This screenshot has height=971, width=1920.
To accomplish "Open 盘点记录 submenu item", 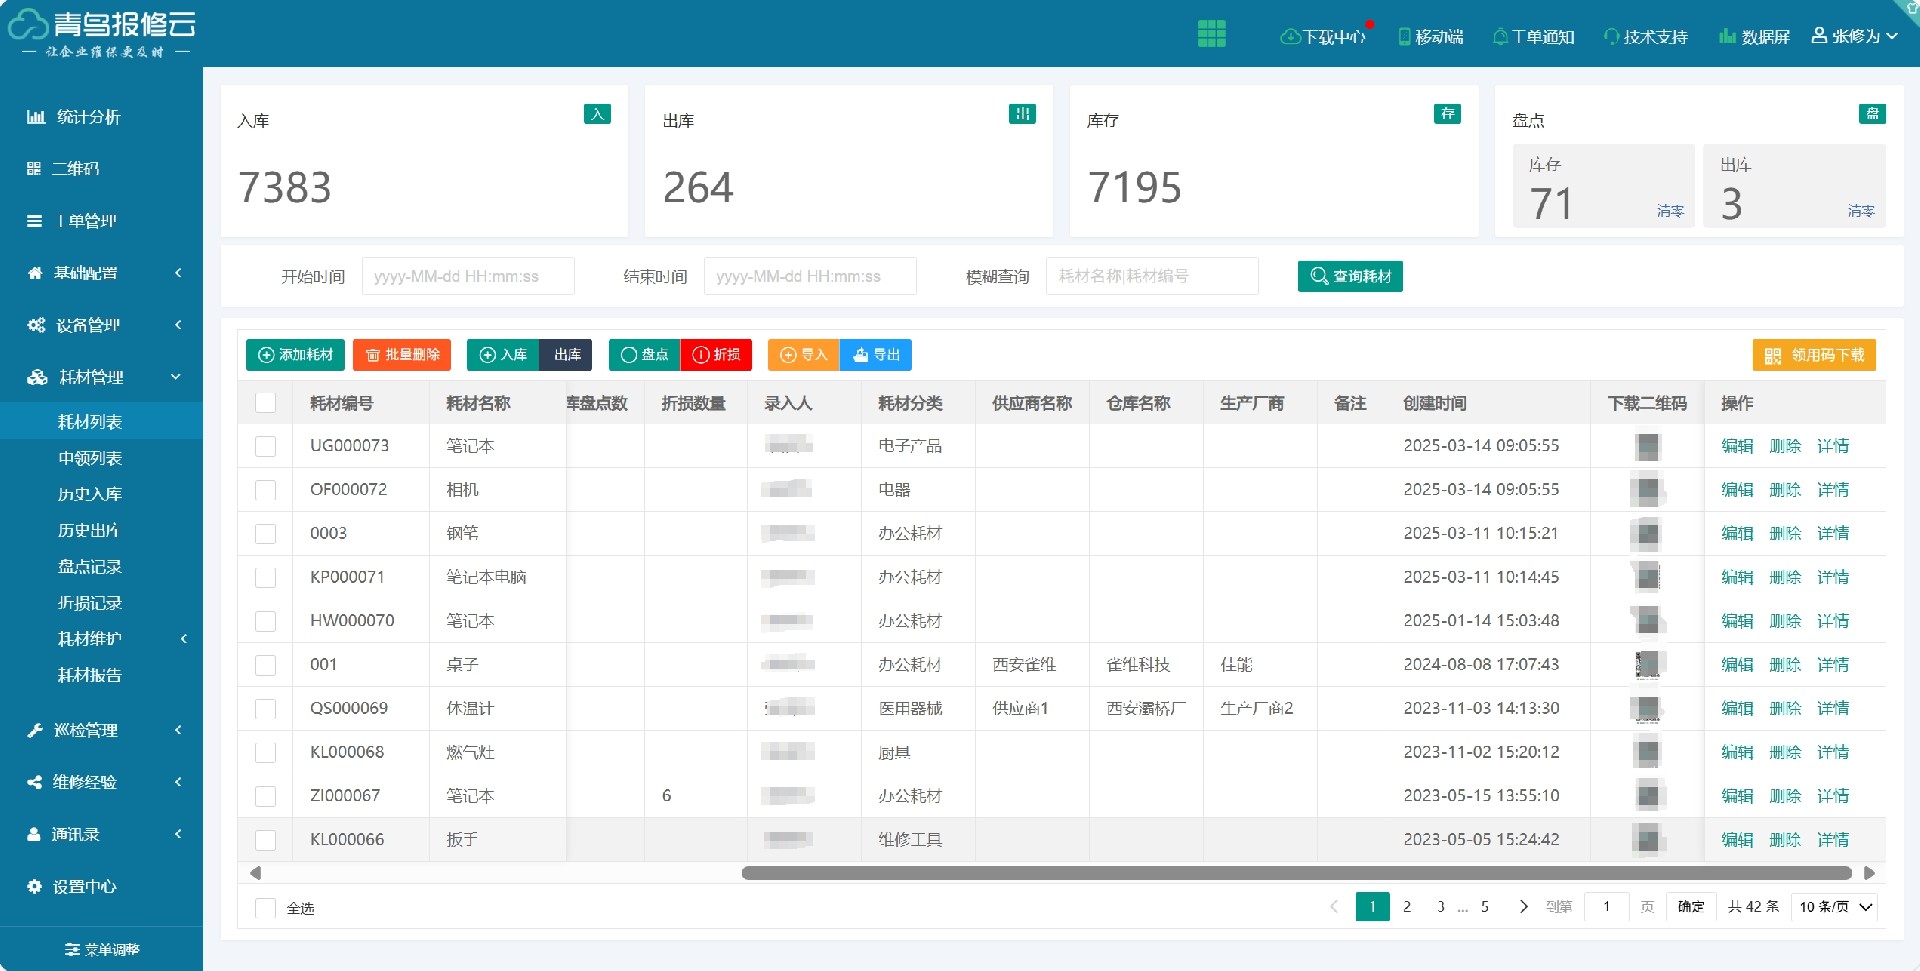I will 90,567.
